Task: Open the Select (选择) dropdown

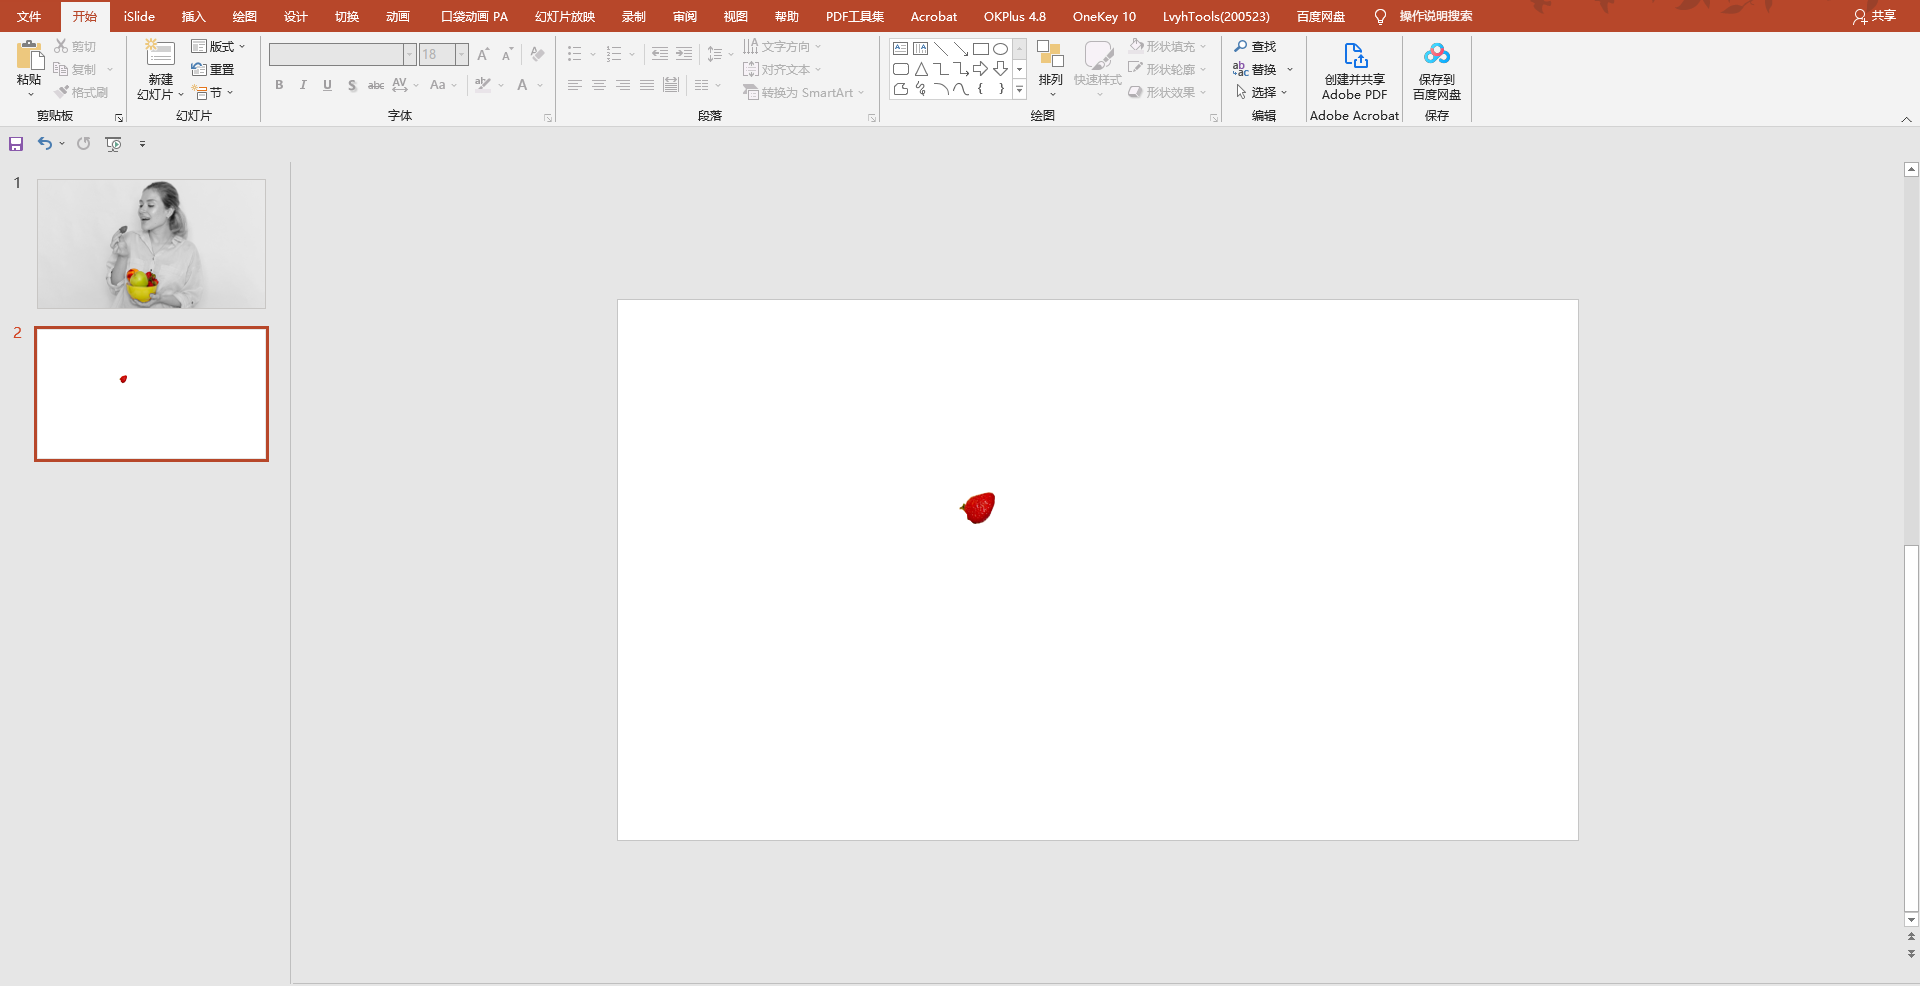Action: [x=1262, y=92]
